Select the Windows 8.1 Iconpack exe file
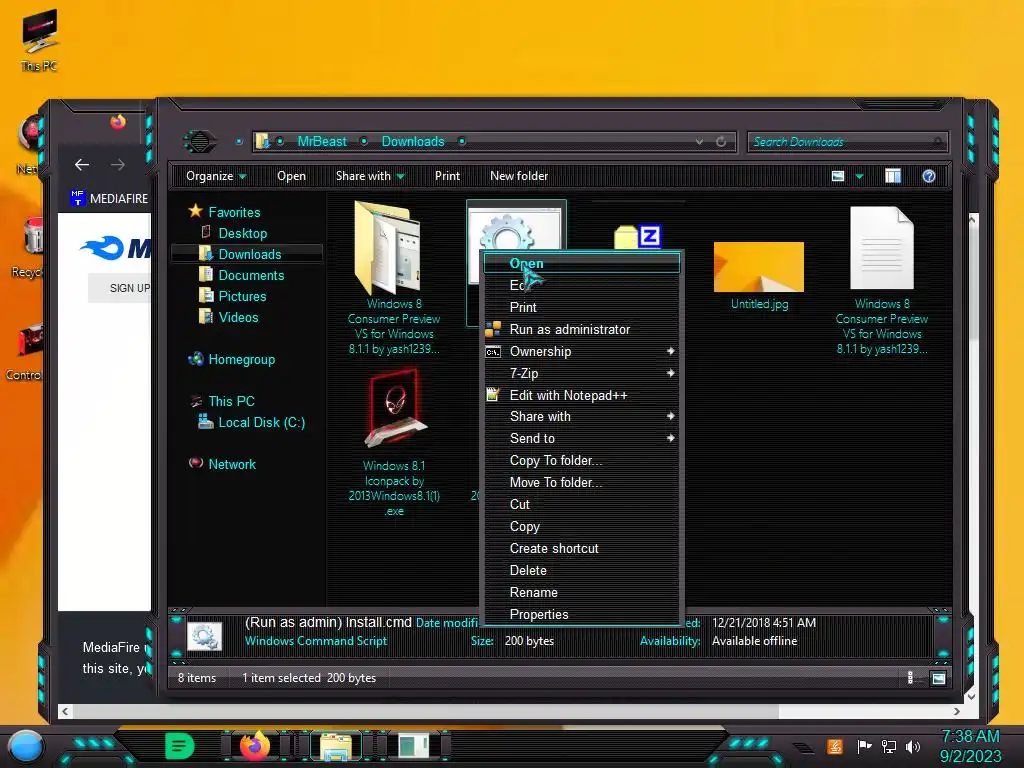 click(x=394, y=442)
